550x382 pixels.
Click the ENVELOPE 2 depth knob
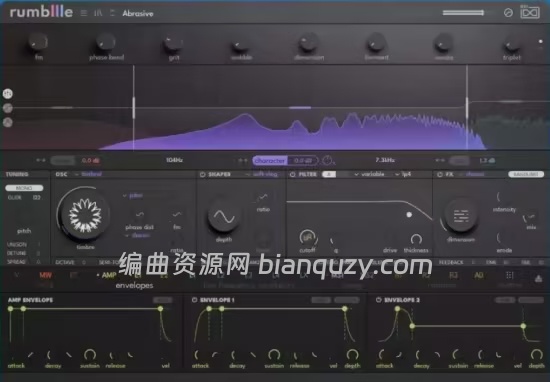pos(536,355)
